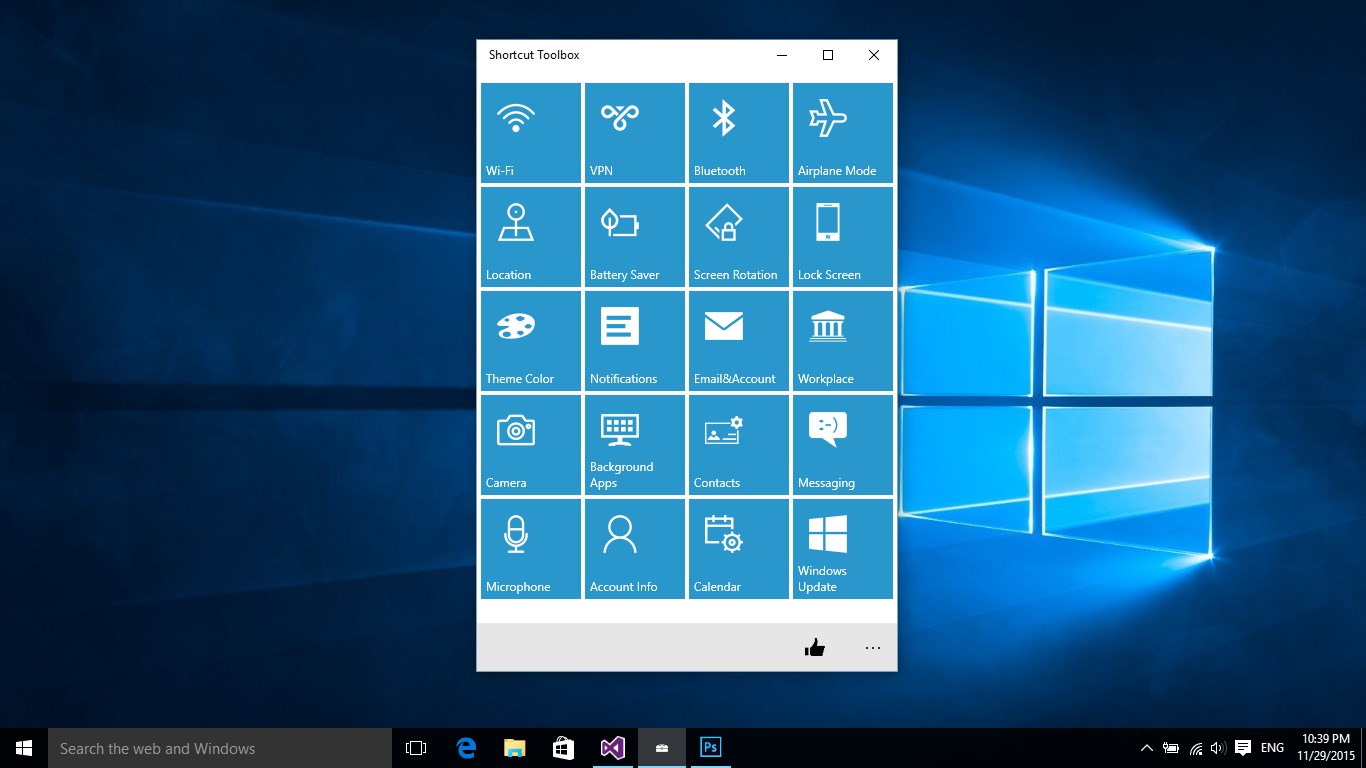Open the VPN shortcut tile

[x=635, y=133]
